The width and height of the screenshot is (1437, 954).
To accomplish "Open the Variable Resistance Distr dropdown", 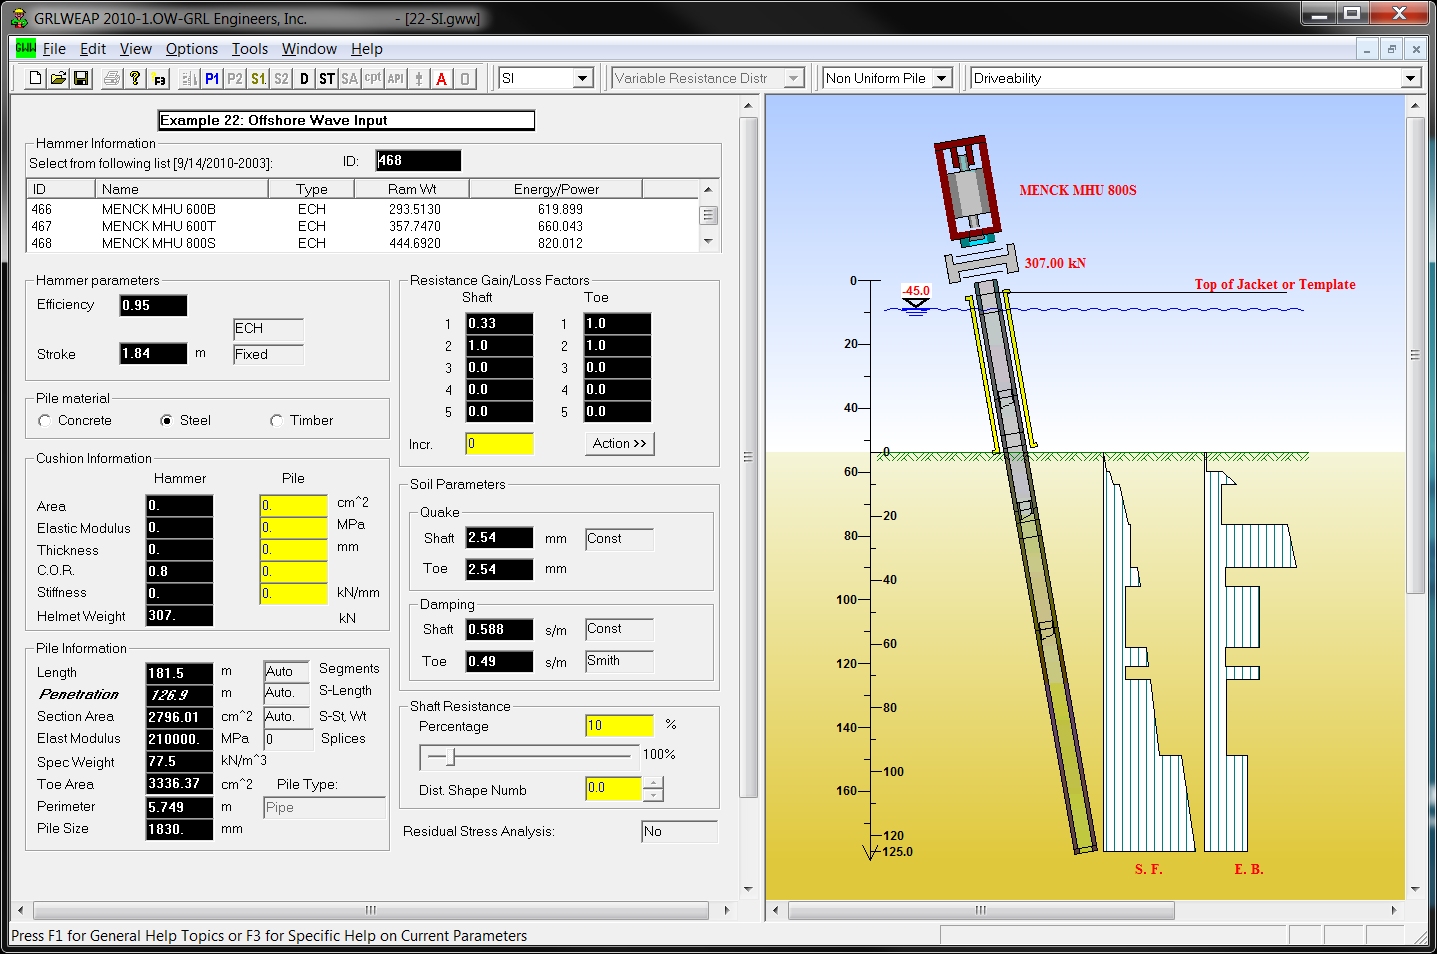I will pyautogui.click(x=794, y=78).
